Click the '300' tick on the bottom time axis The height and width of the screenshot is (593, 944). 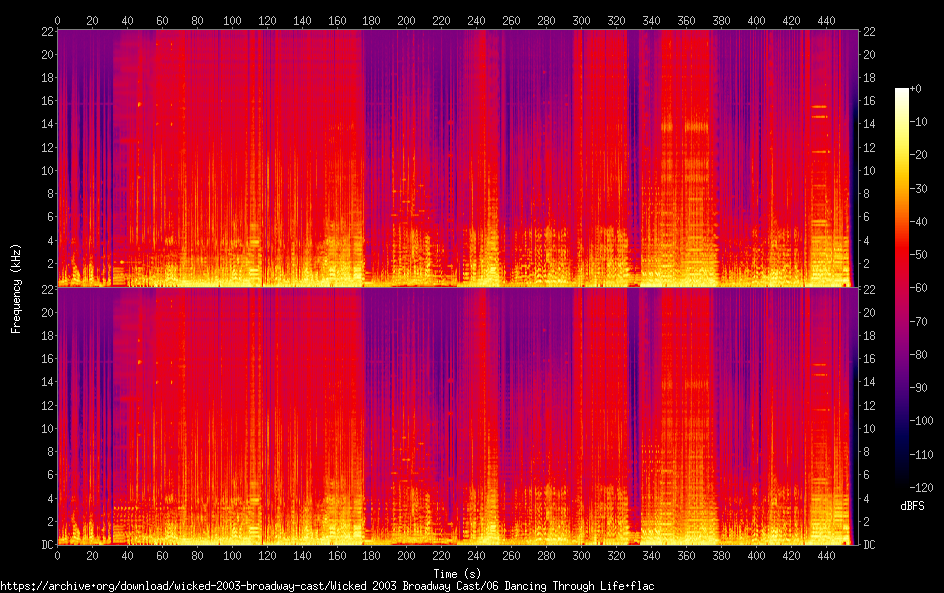click(x=581, y=556)
